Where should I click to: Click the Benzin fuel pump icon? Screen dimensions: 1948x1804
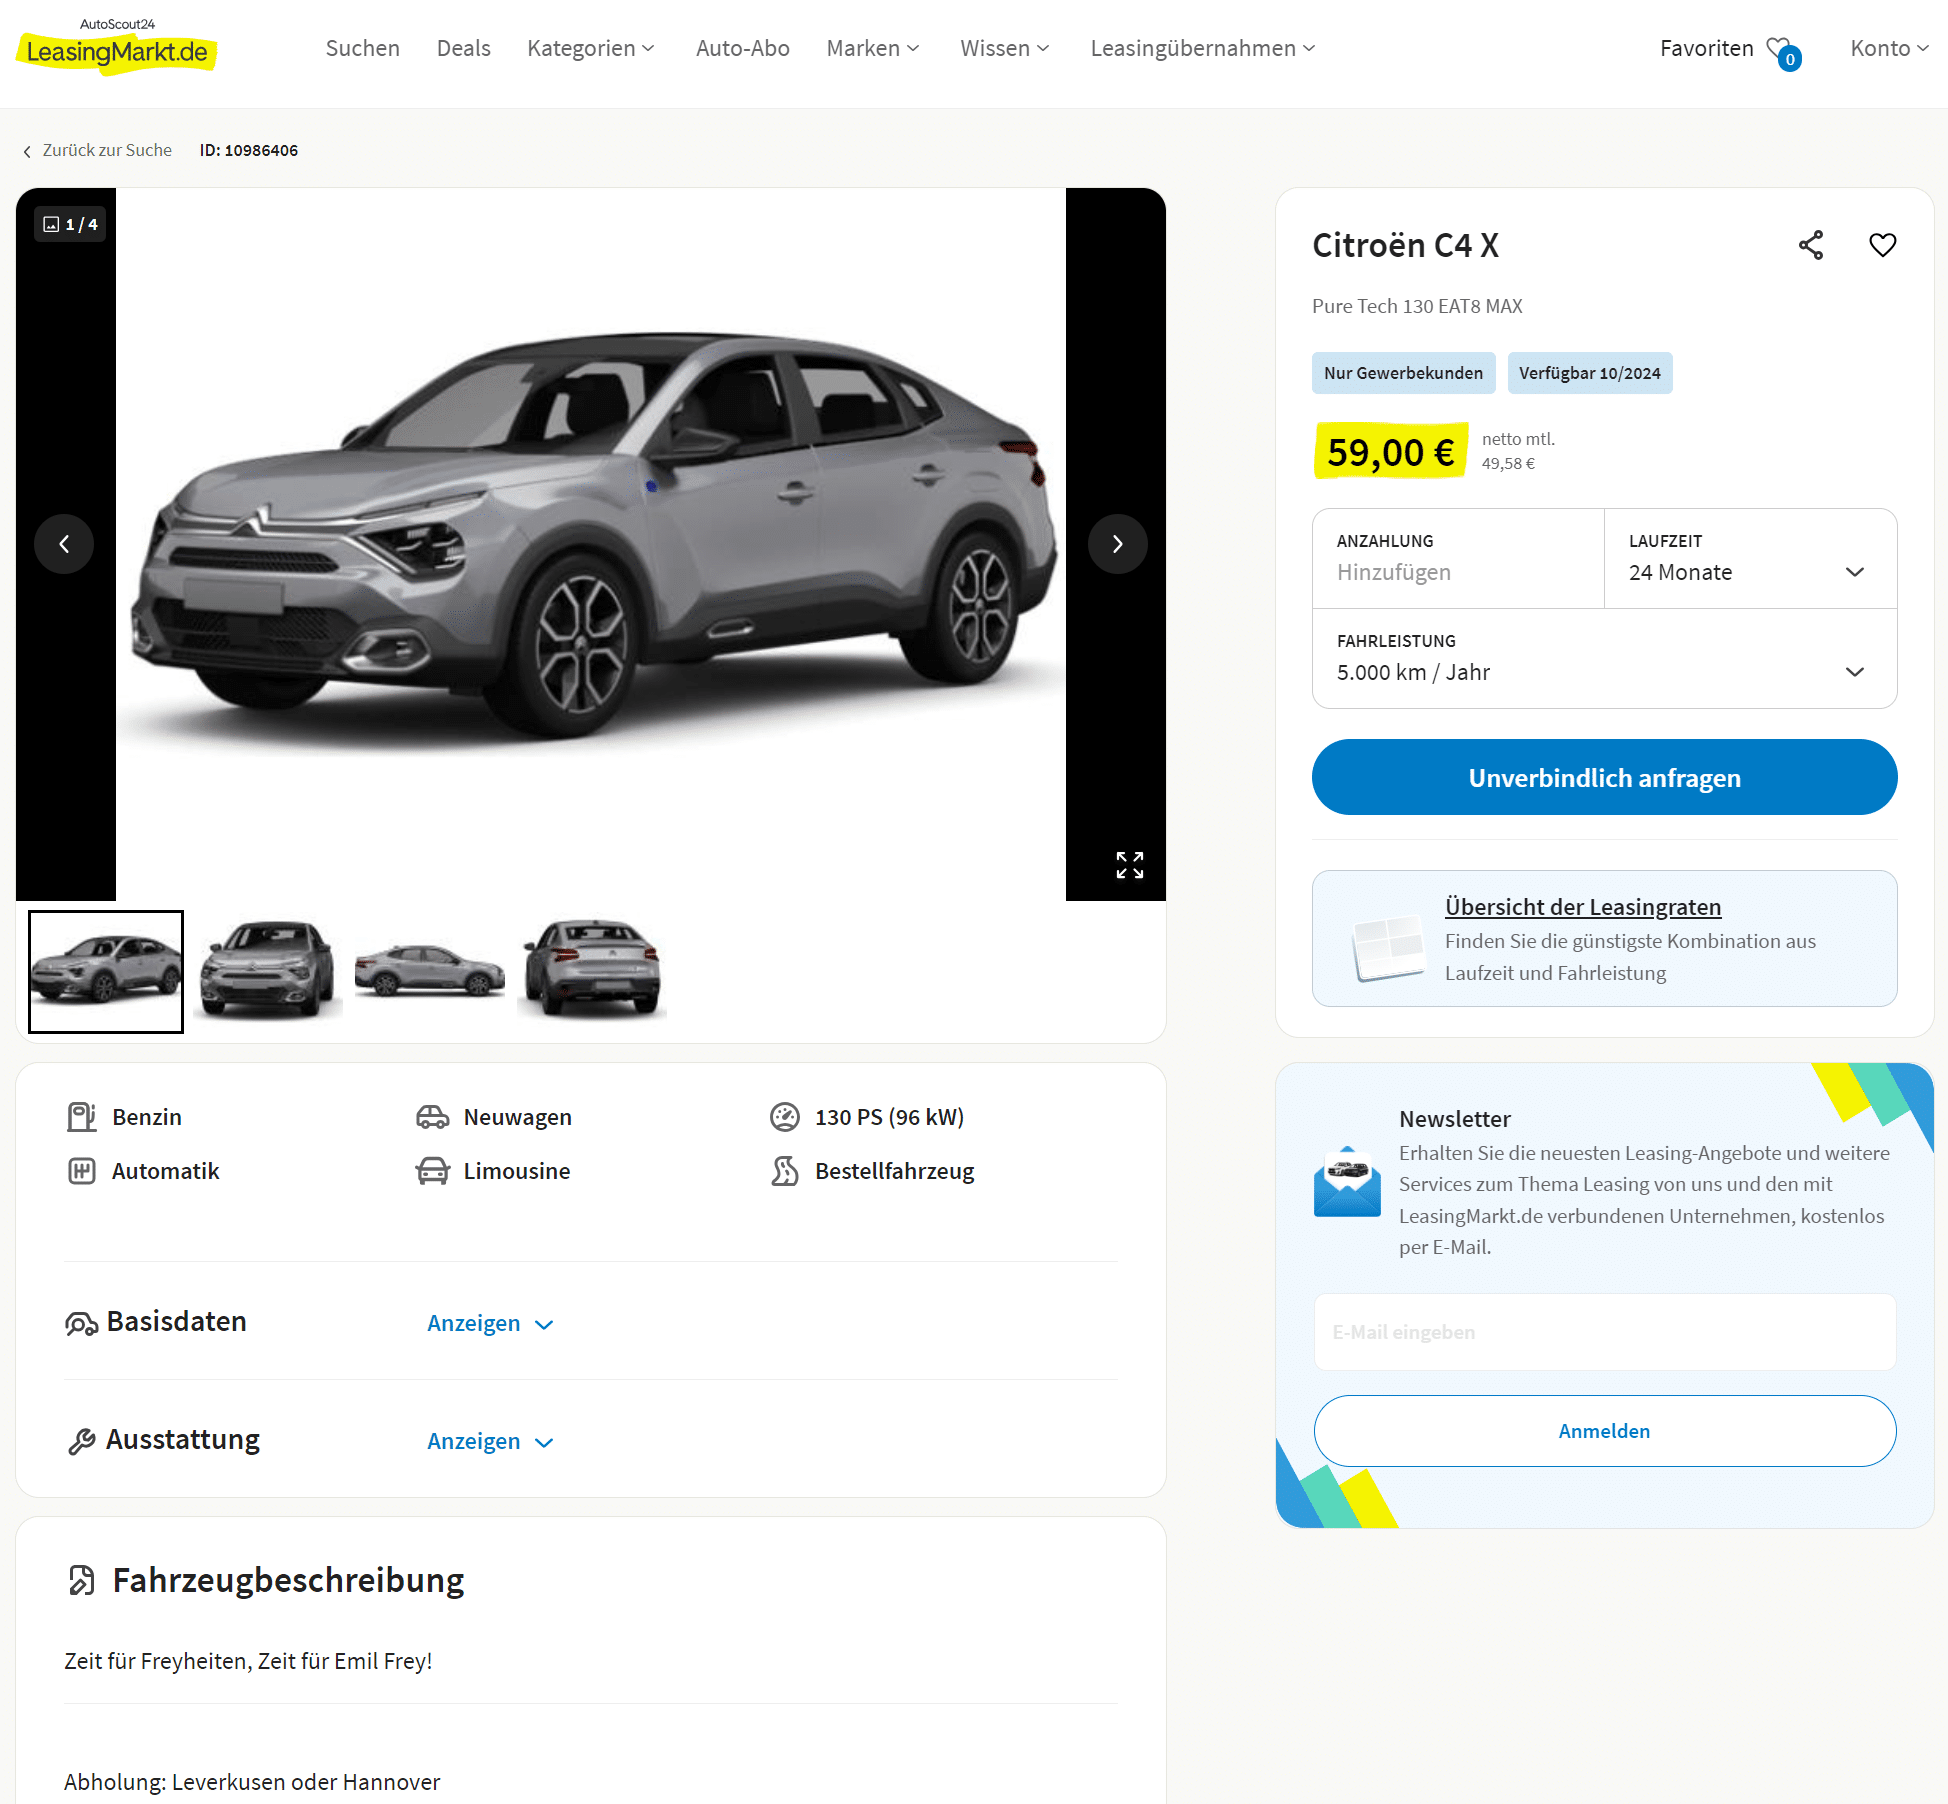(x=81, y=1117)
